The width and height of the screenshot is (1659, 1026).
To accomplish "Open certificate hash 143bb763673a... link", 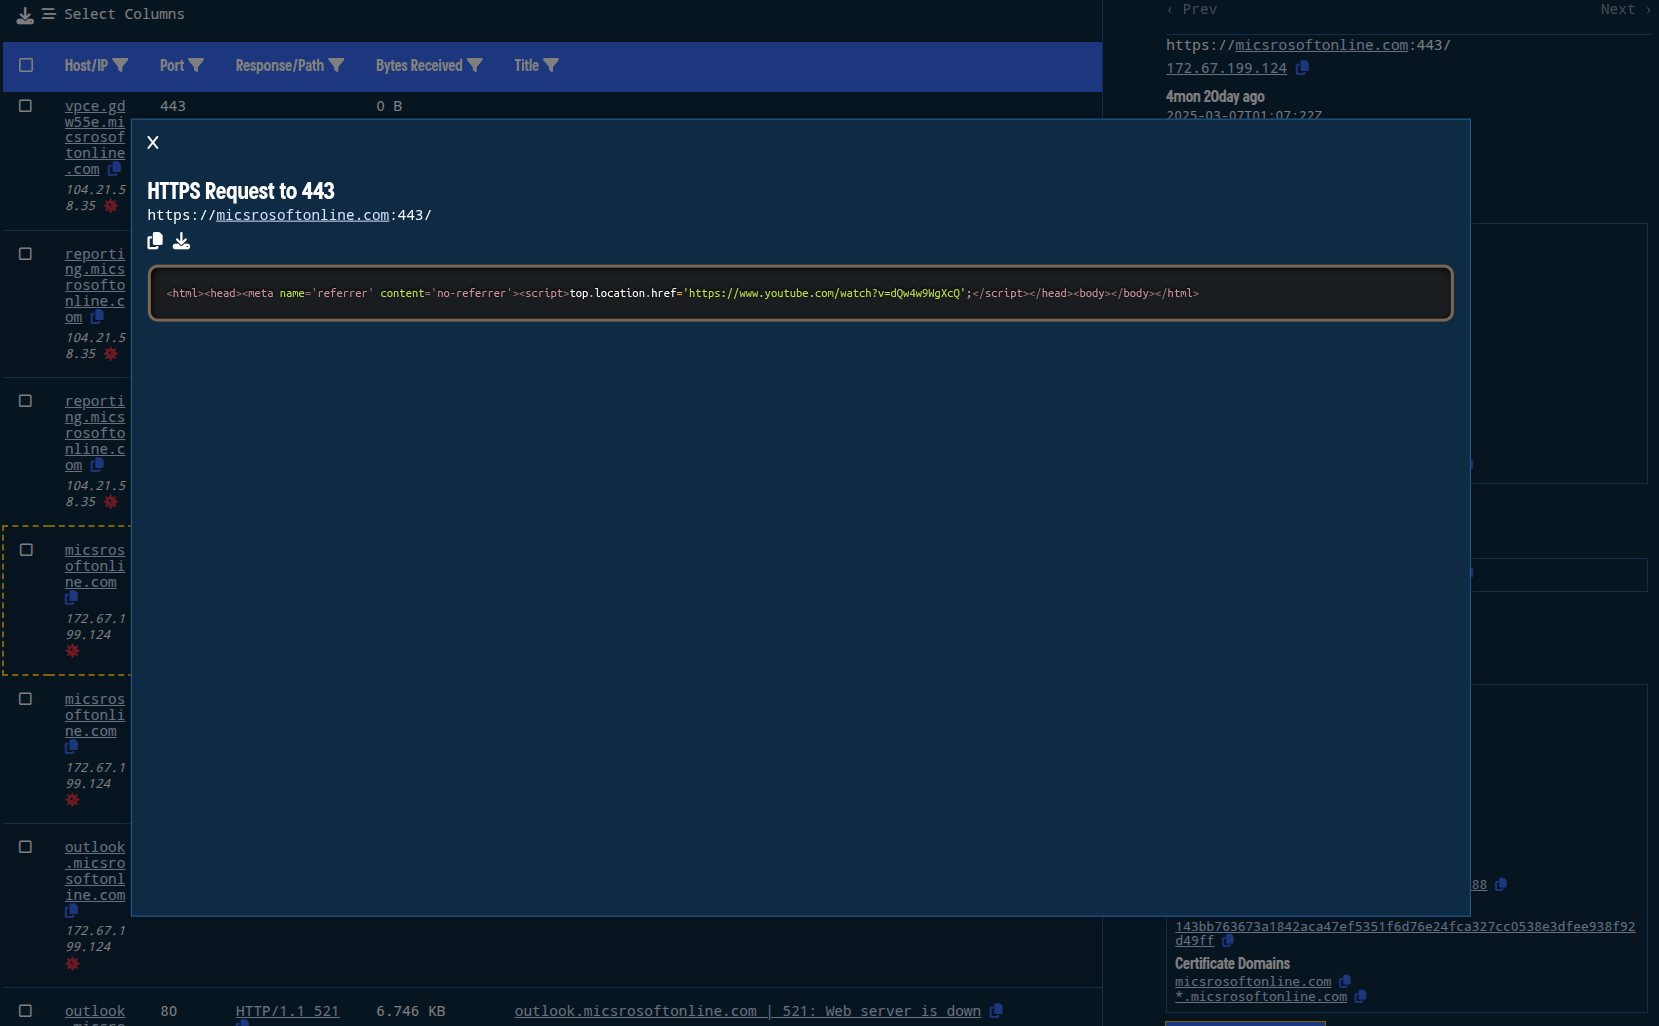I will (1405, 933).
